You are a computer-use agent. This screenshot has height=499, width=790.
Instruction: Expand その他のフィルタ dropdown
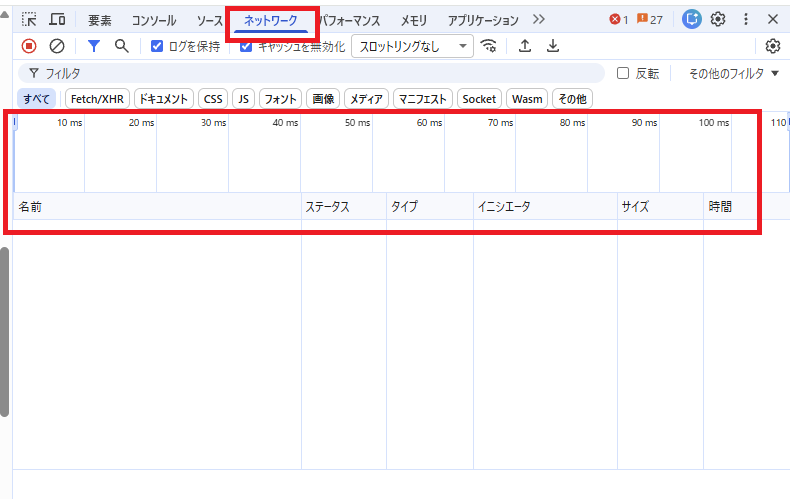(x=734, y=74)
